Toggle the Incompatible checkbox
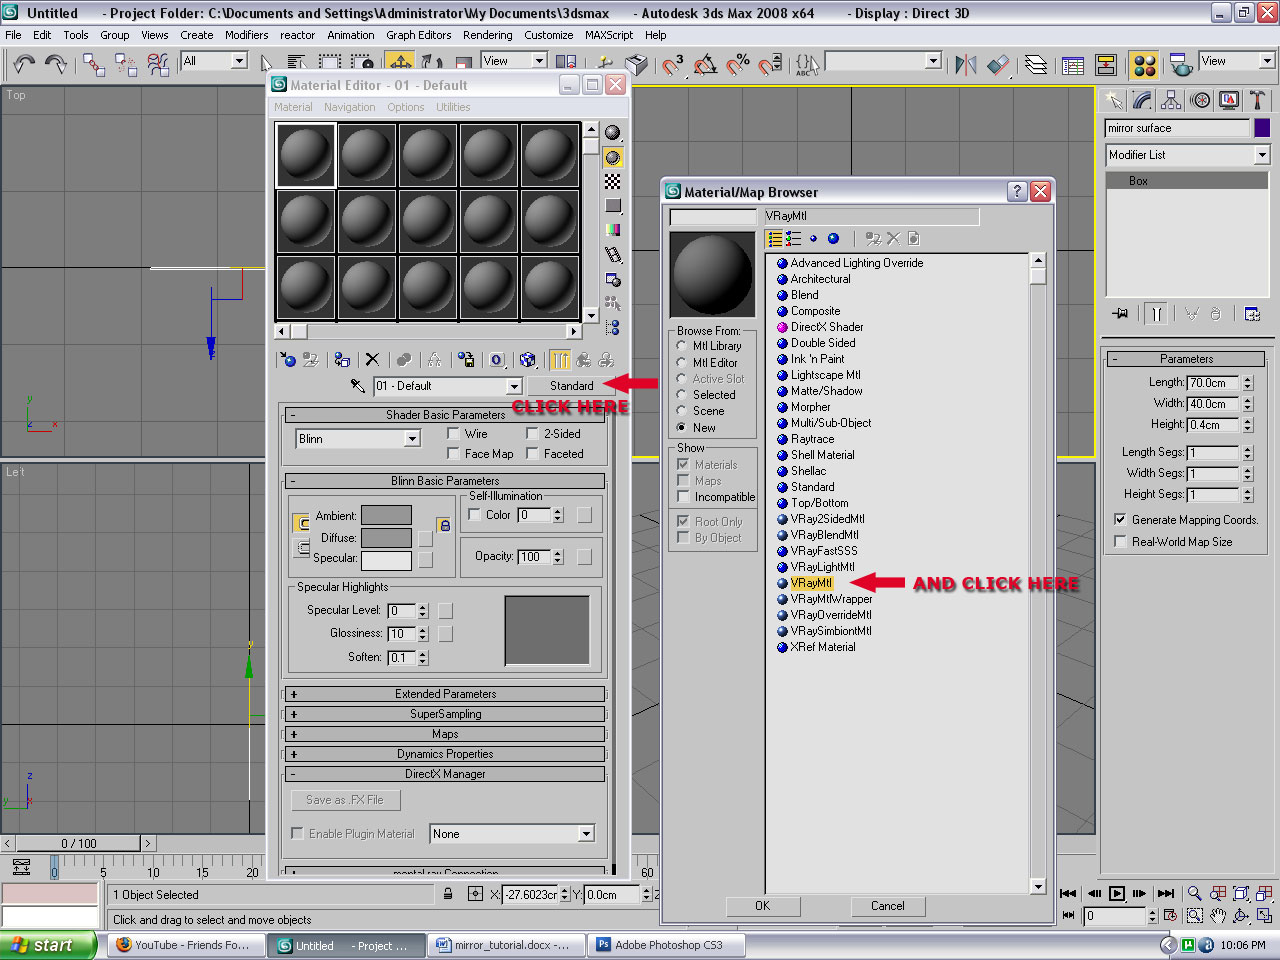1280x960 pixels. coord(684,497)
